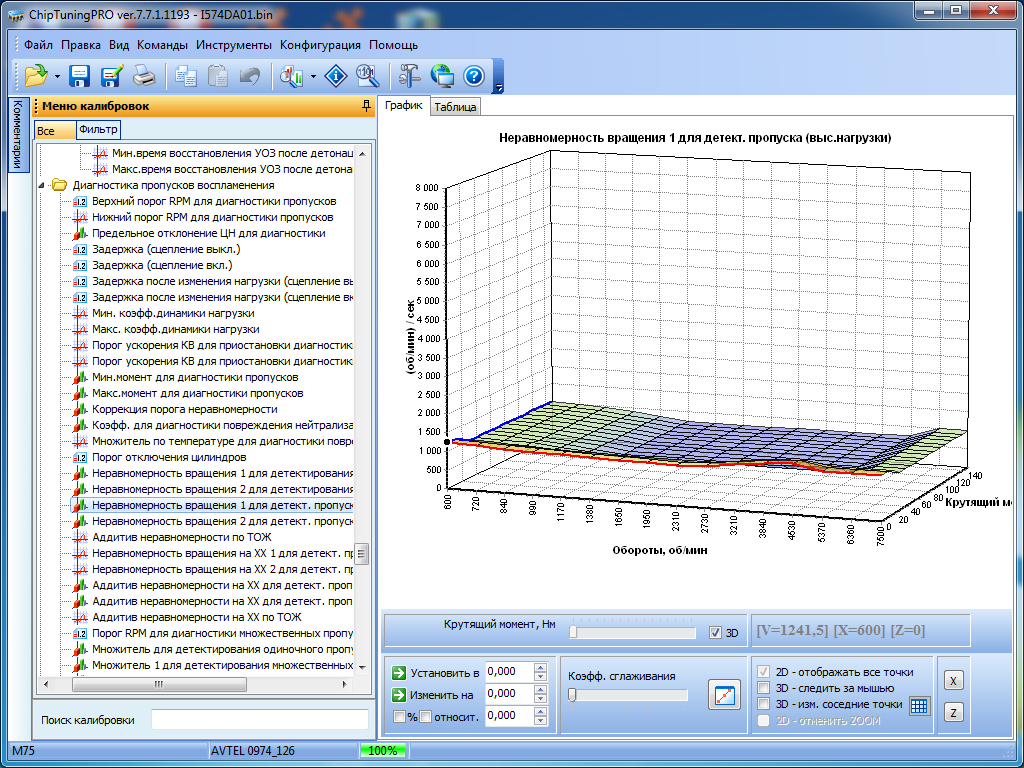Switch to the Таблица tab

(x=456, y=107)
